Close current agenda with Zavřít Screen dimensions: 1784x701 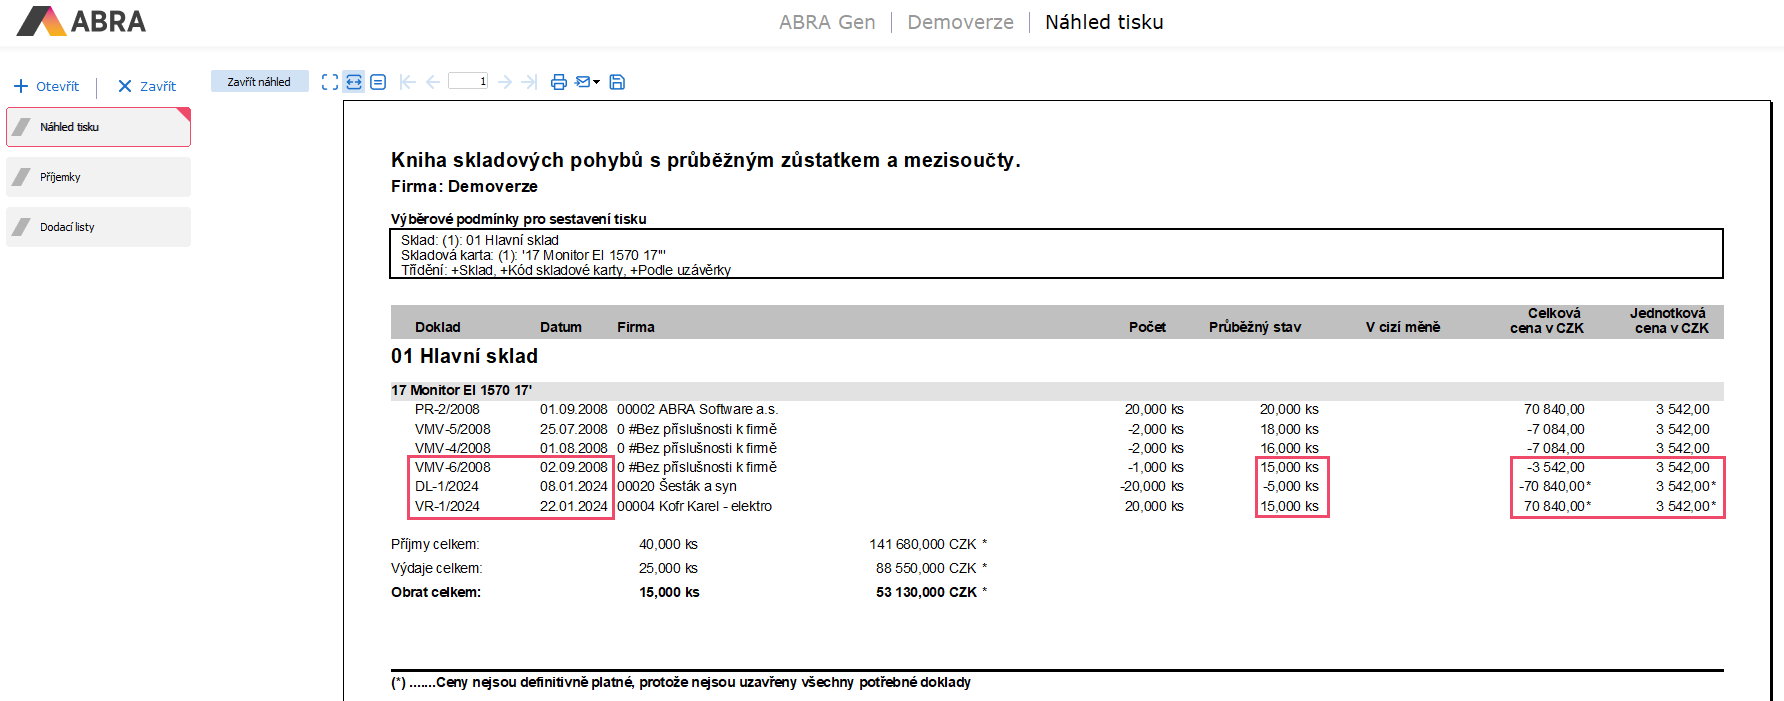147,86
